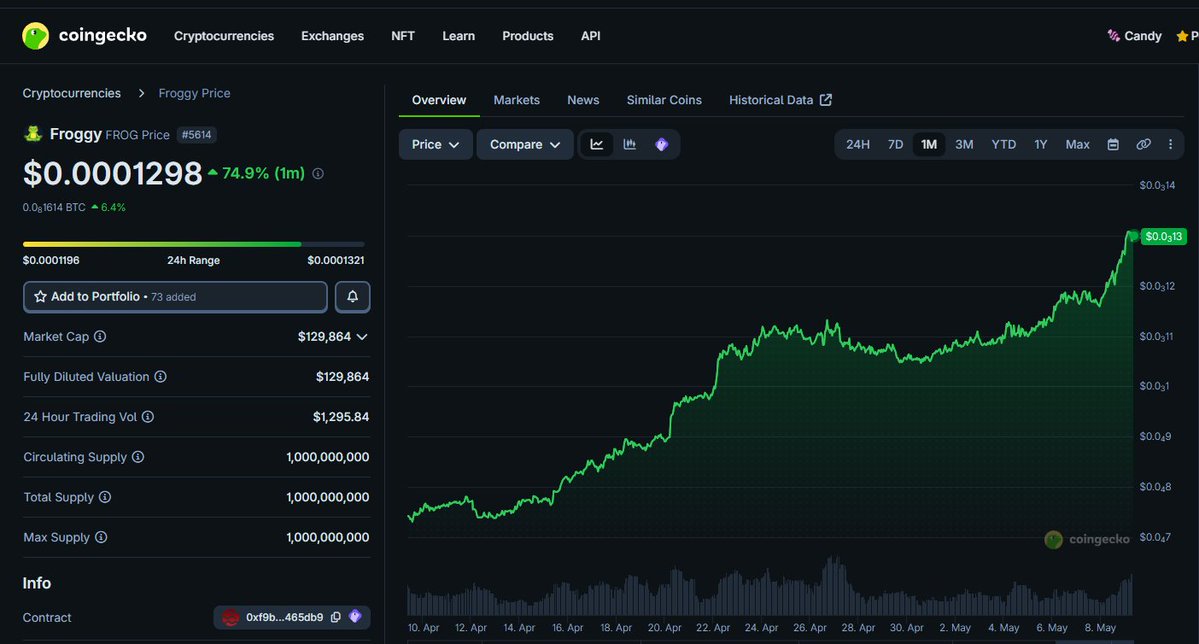Open the NFT nav menu

pos(403,36)
